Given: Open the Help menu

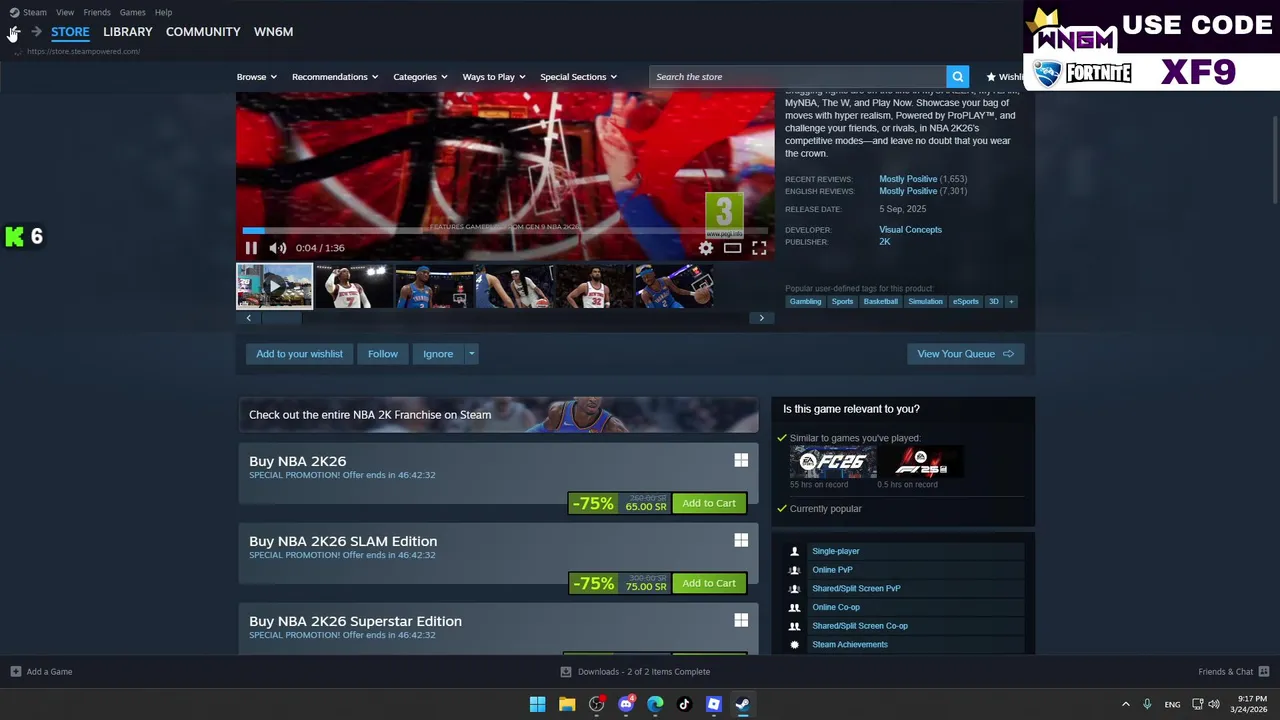Looking at the screenshot, I should [163, 12].
